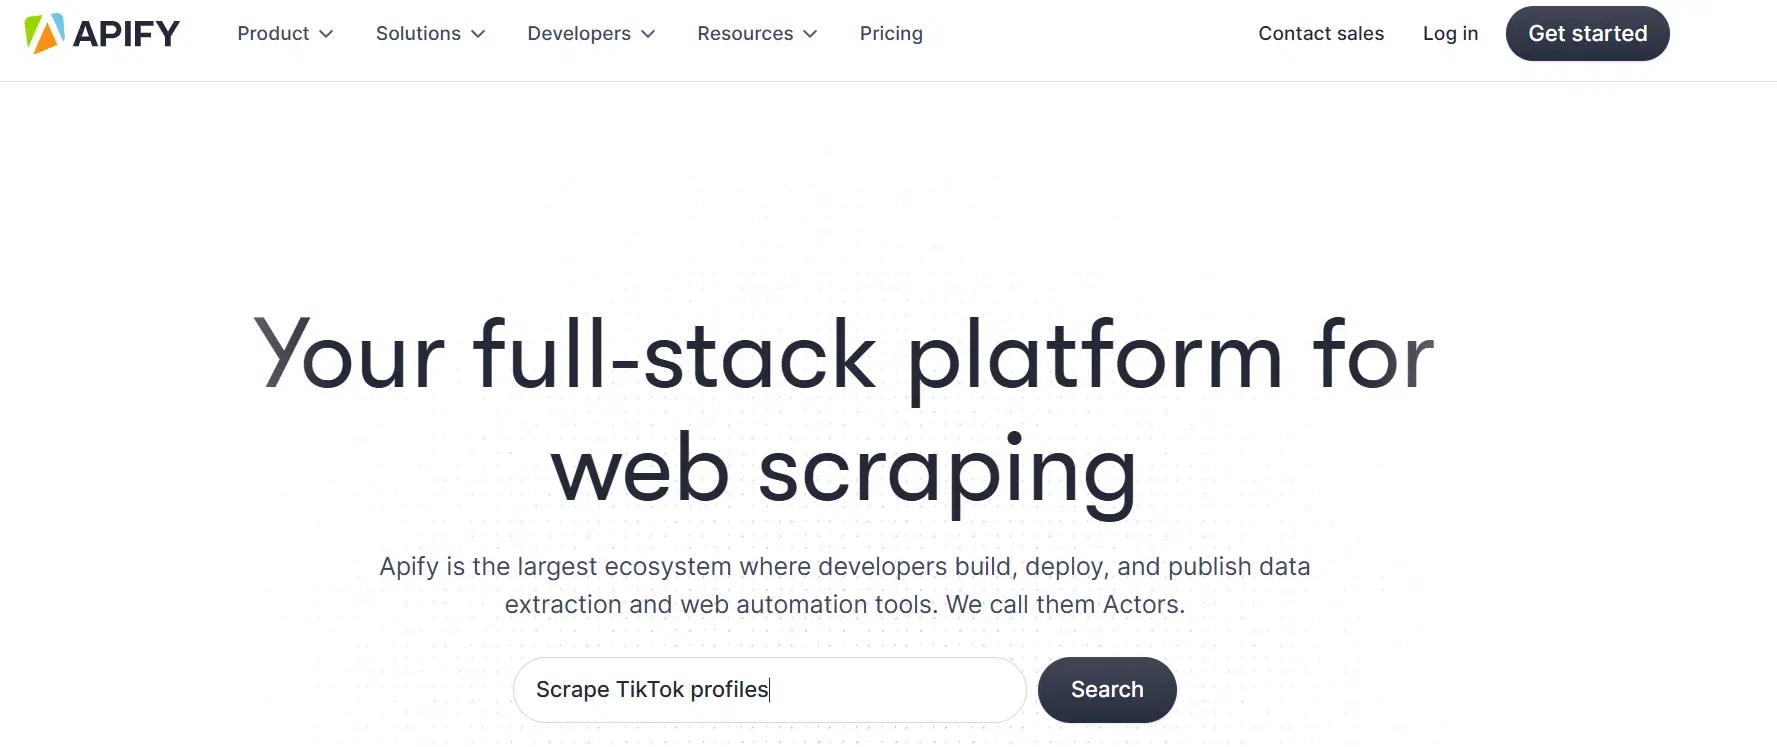Open the Solutions menu
This screenshot has width=1777, height=747.
pyautogui.click(x=430, y=33)
